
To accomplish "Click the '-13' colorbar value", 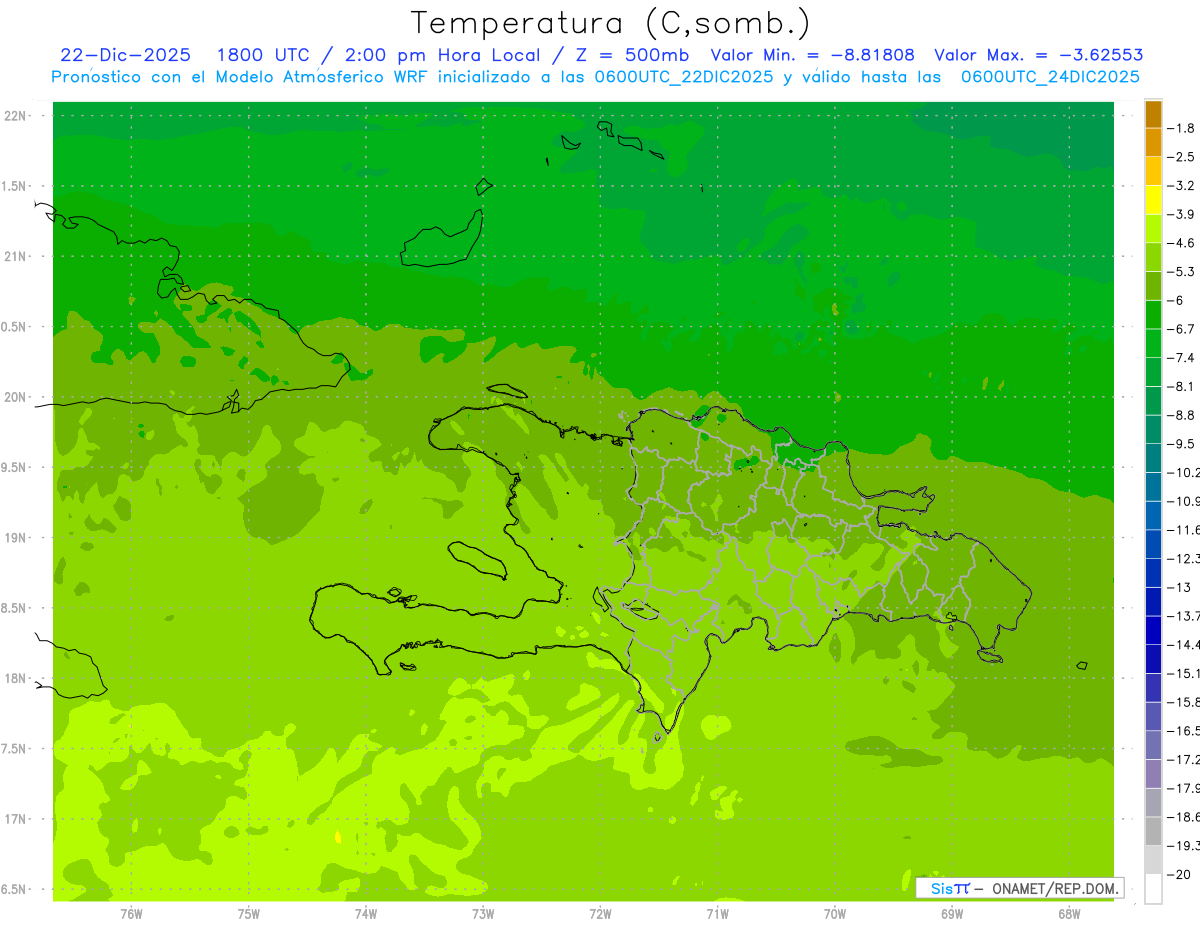I will tap(1178, 587).
